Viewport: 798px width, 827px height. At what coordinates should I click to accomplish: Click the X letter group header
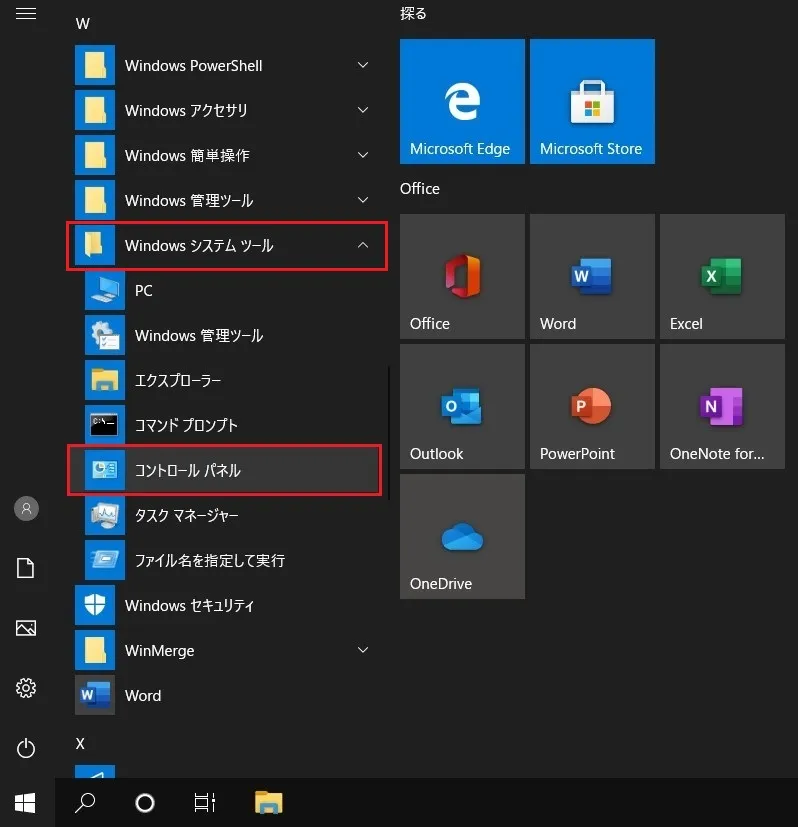[x=80, y=744]
